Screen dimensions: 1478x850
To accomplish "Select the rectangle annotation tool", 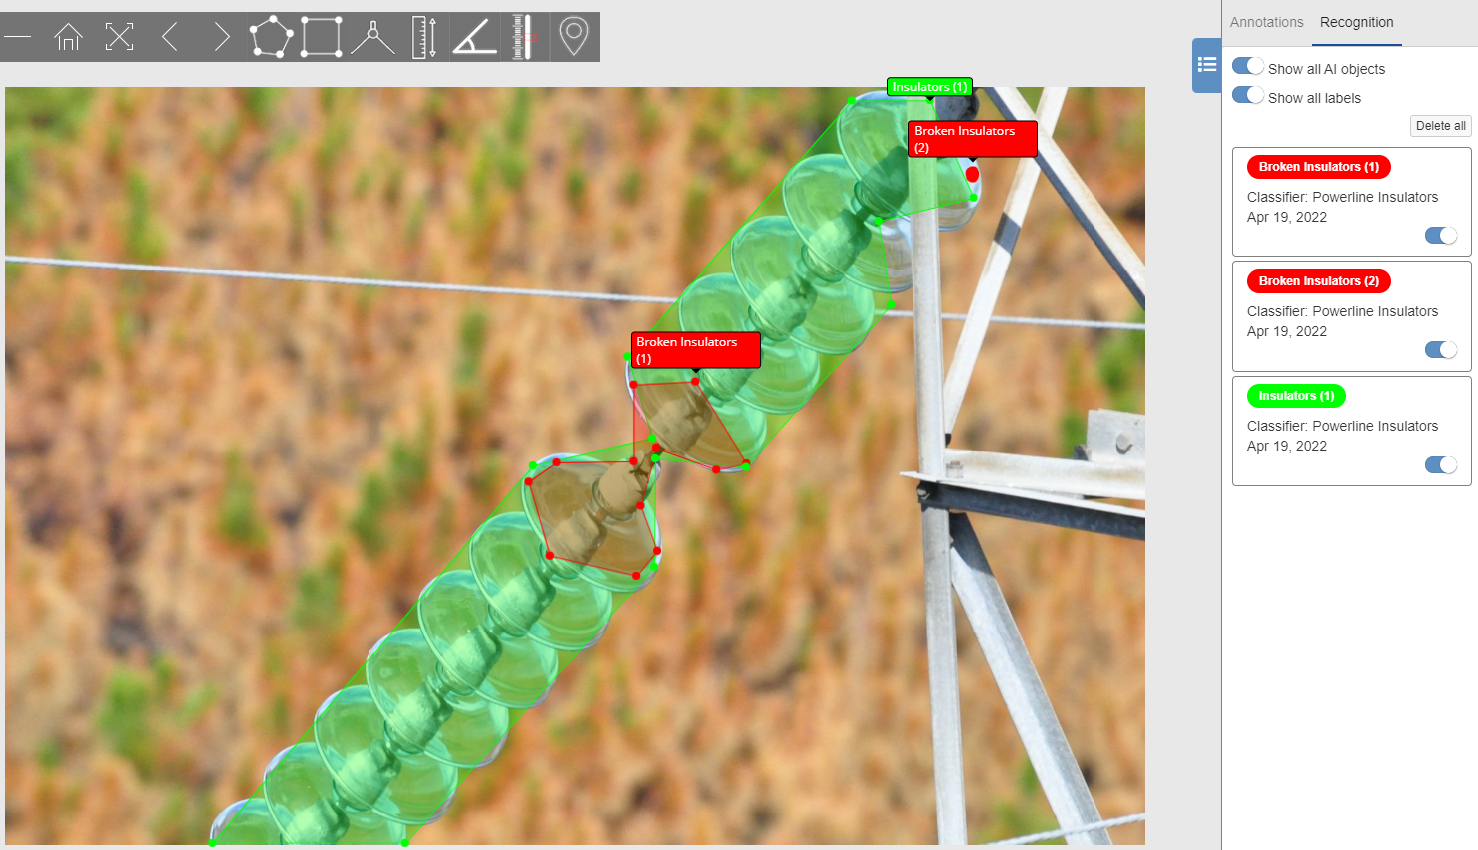I will point(322,37).
